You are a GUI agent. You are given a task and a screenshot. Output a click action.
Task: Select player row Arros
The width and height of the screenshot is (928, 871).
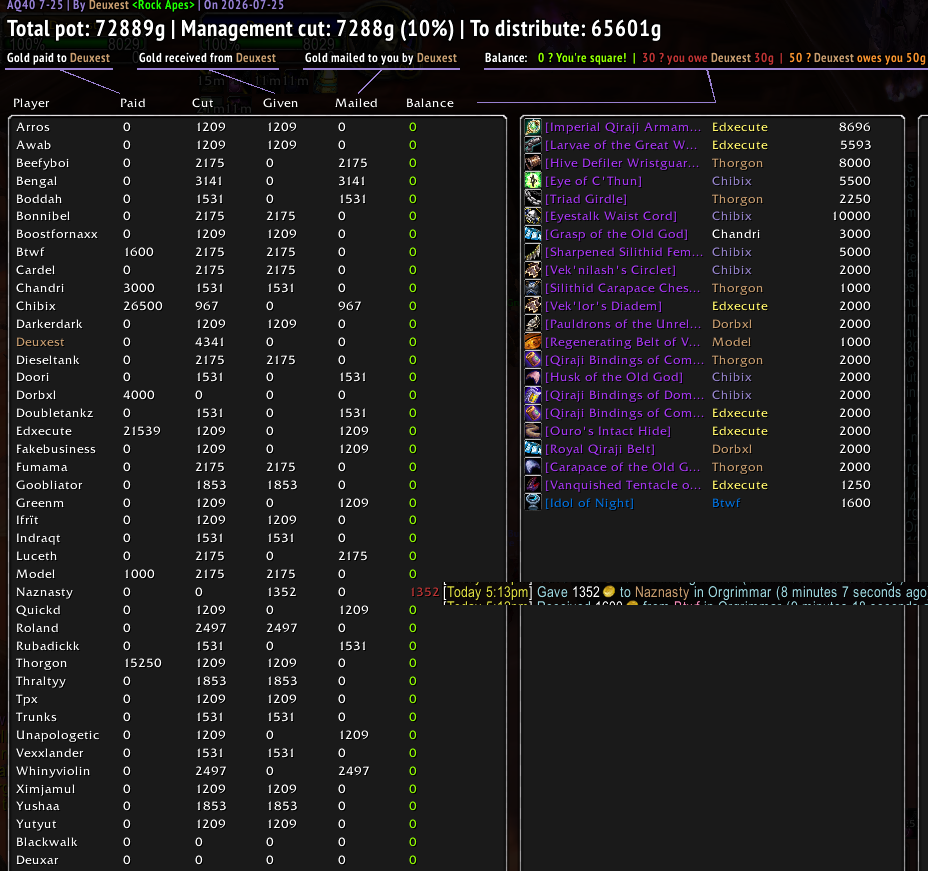[257, 127]
